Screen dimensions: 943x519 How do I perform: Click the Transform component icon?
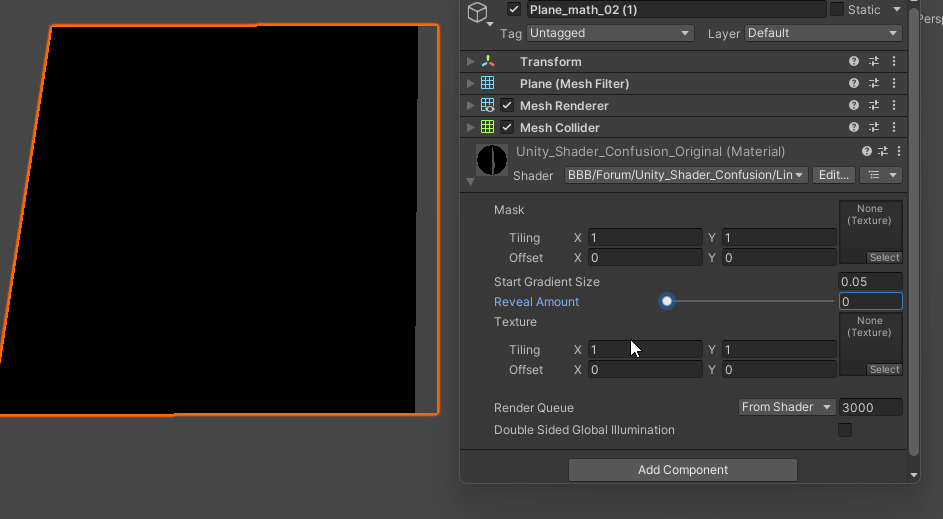tap(488, 61)
